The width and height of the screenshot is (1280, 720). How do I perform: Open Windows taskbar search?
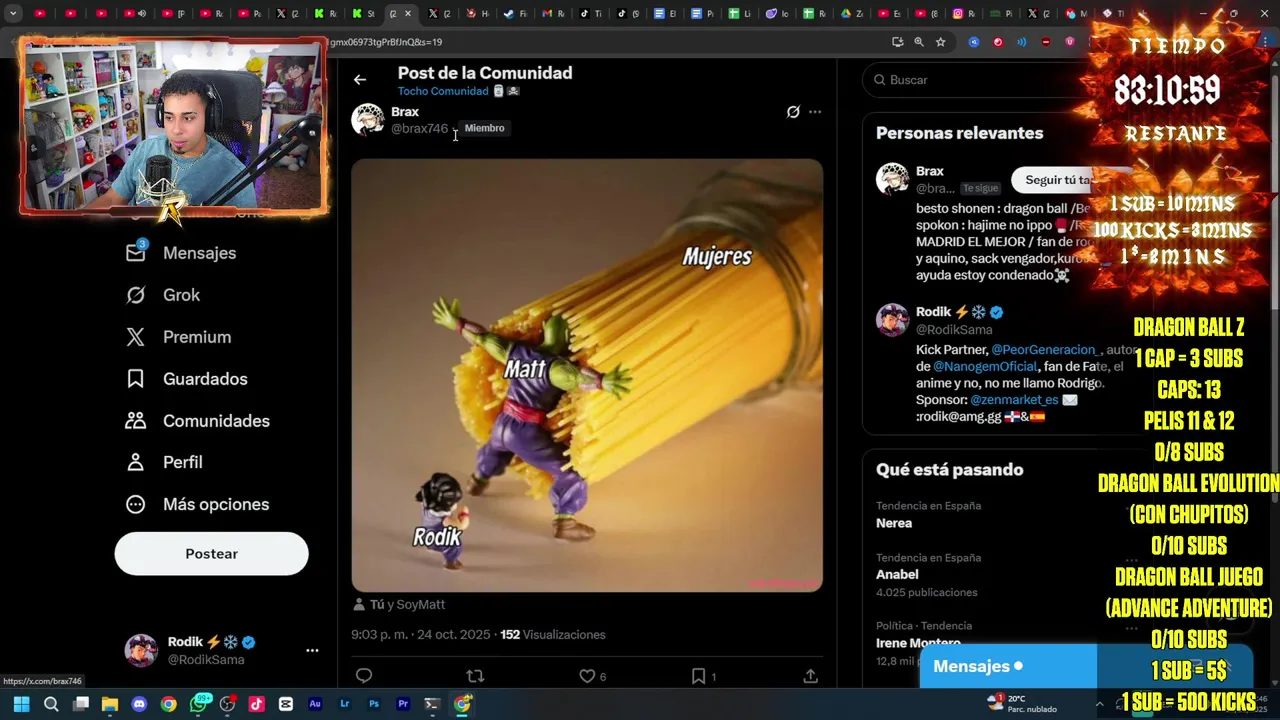(x=51, y=704)
